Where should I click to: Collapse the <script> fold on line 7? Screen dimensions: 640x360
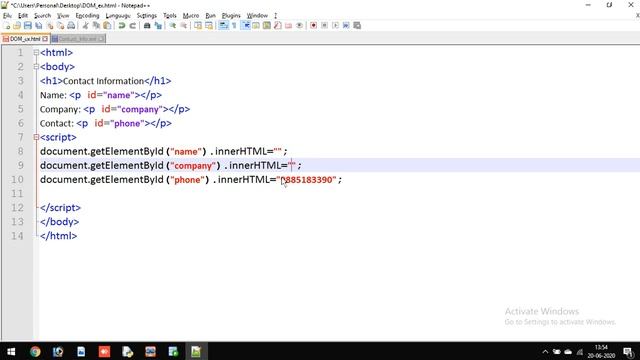(36, 137)
